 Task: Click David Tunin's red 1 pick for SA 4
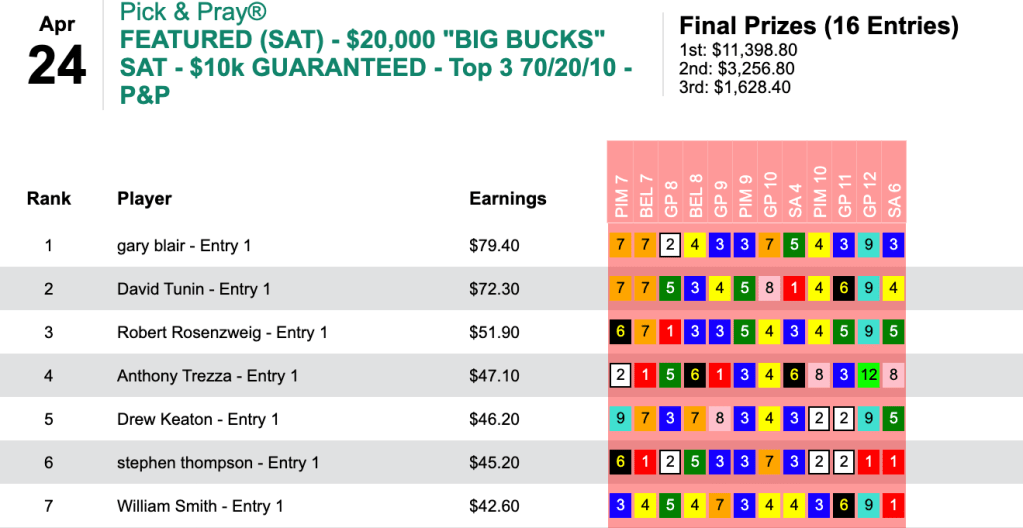(795, 288)
